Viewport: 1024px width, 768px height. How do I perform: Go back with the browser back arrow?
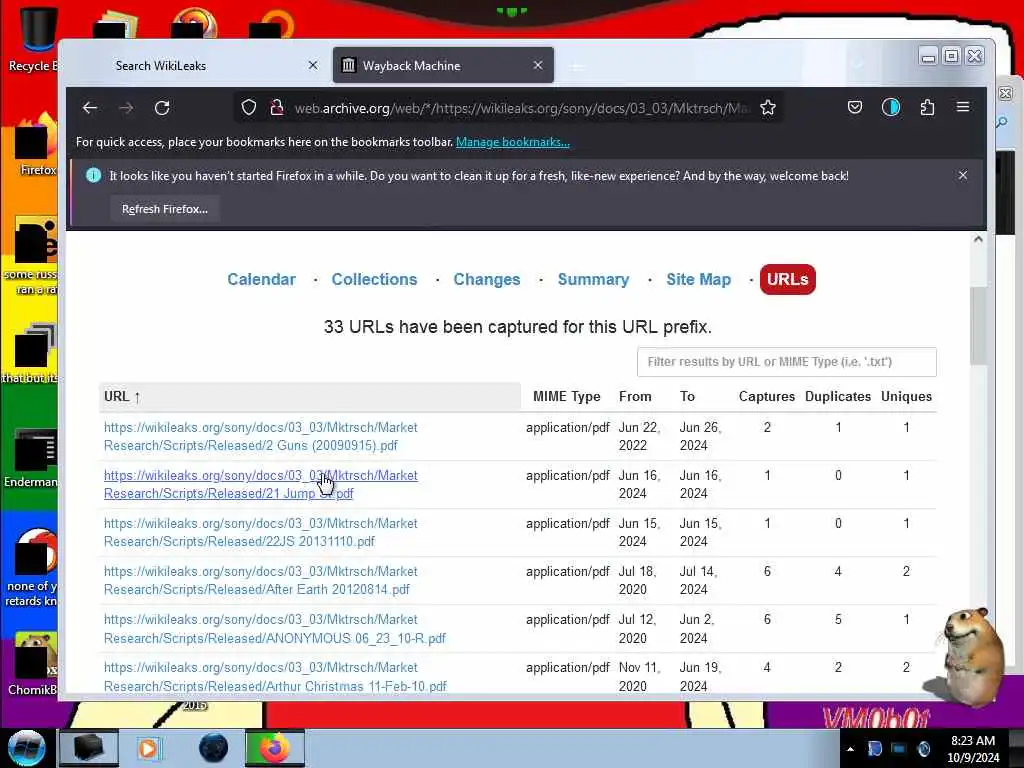[x=90, y=108]
